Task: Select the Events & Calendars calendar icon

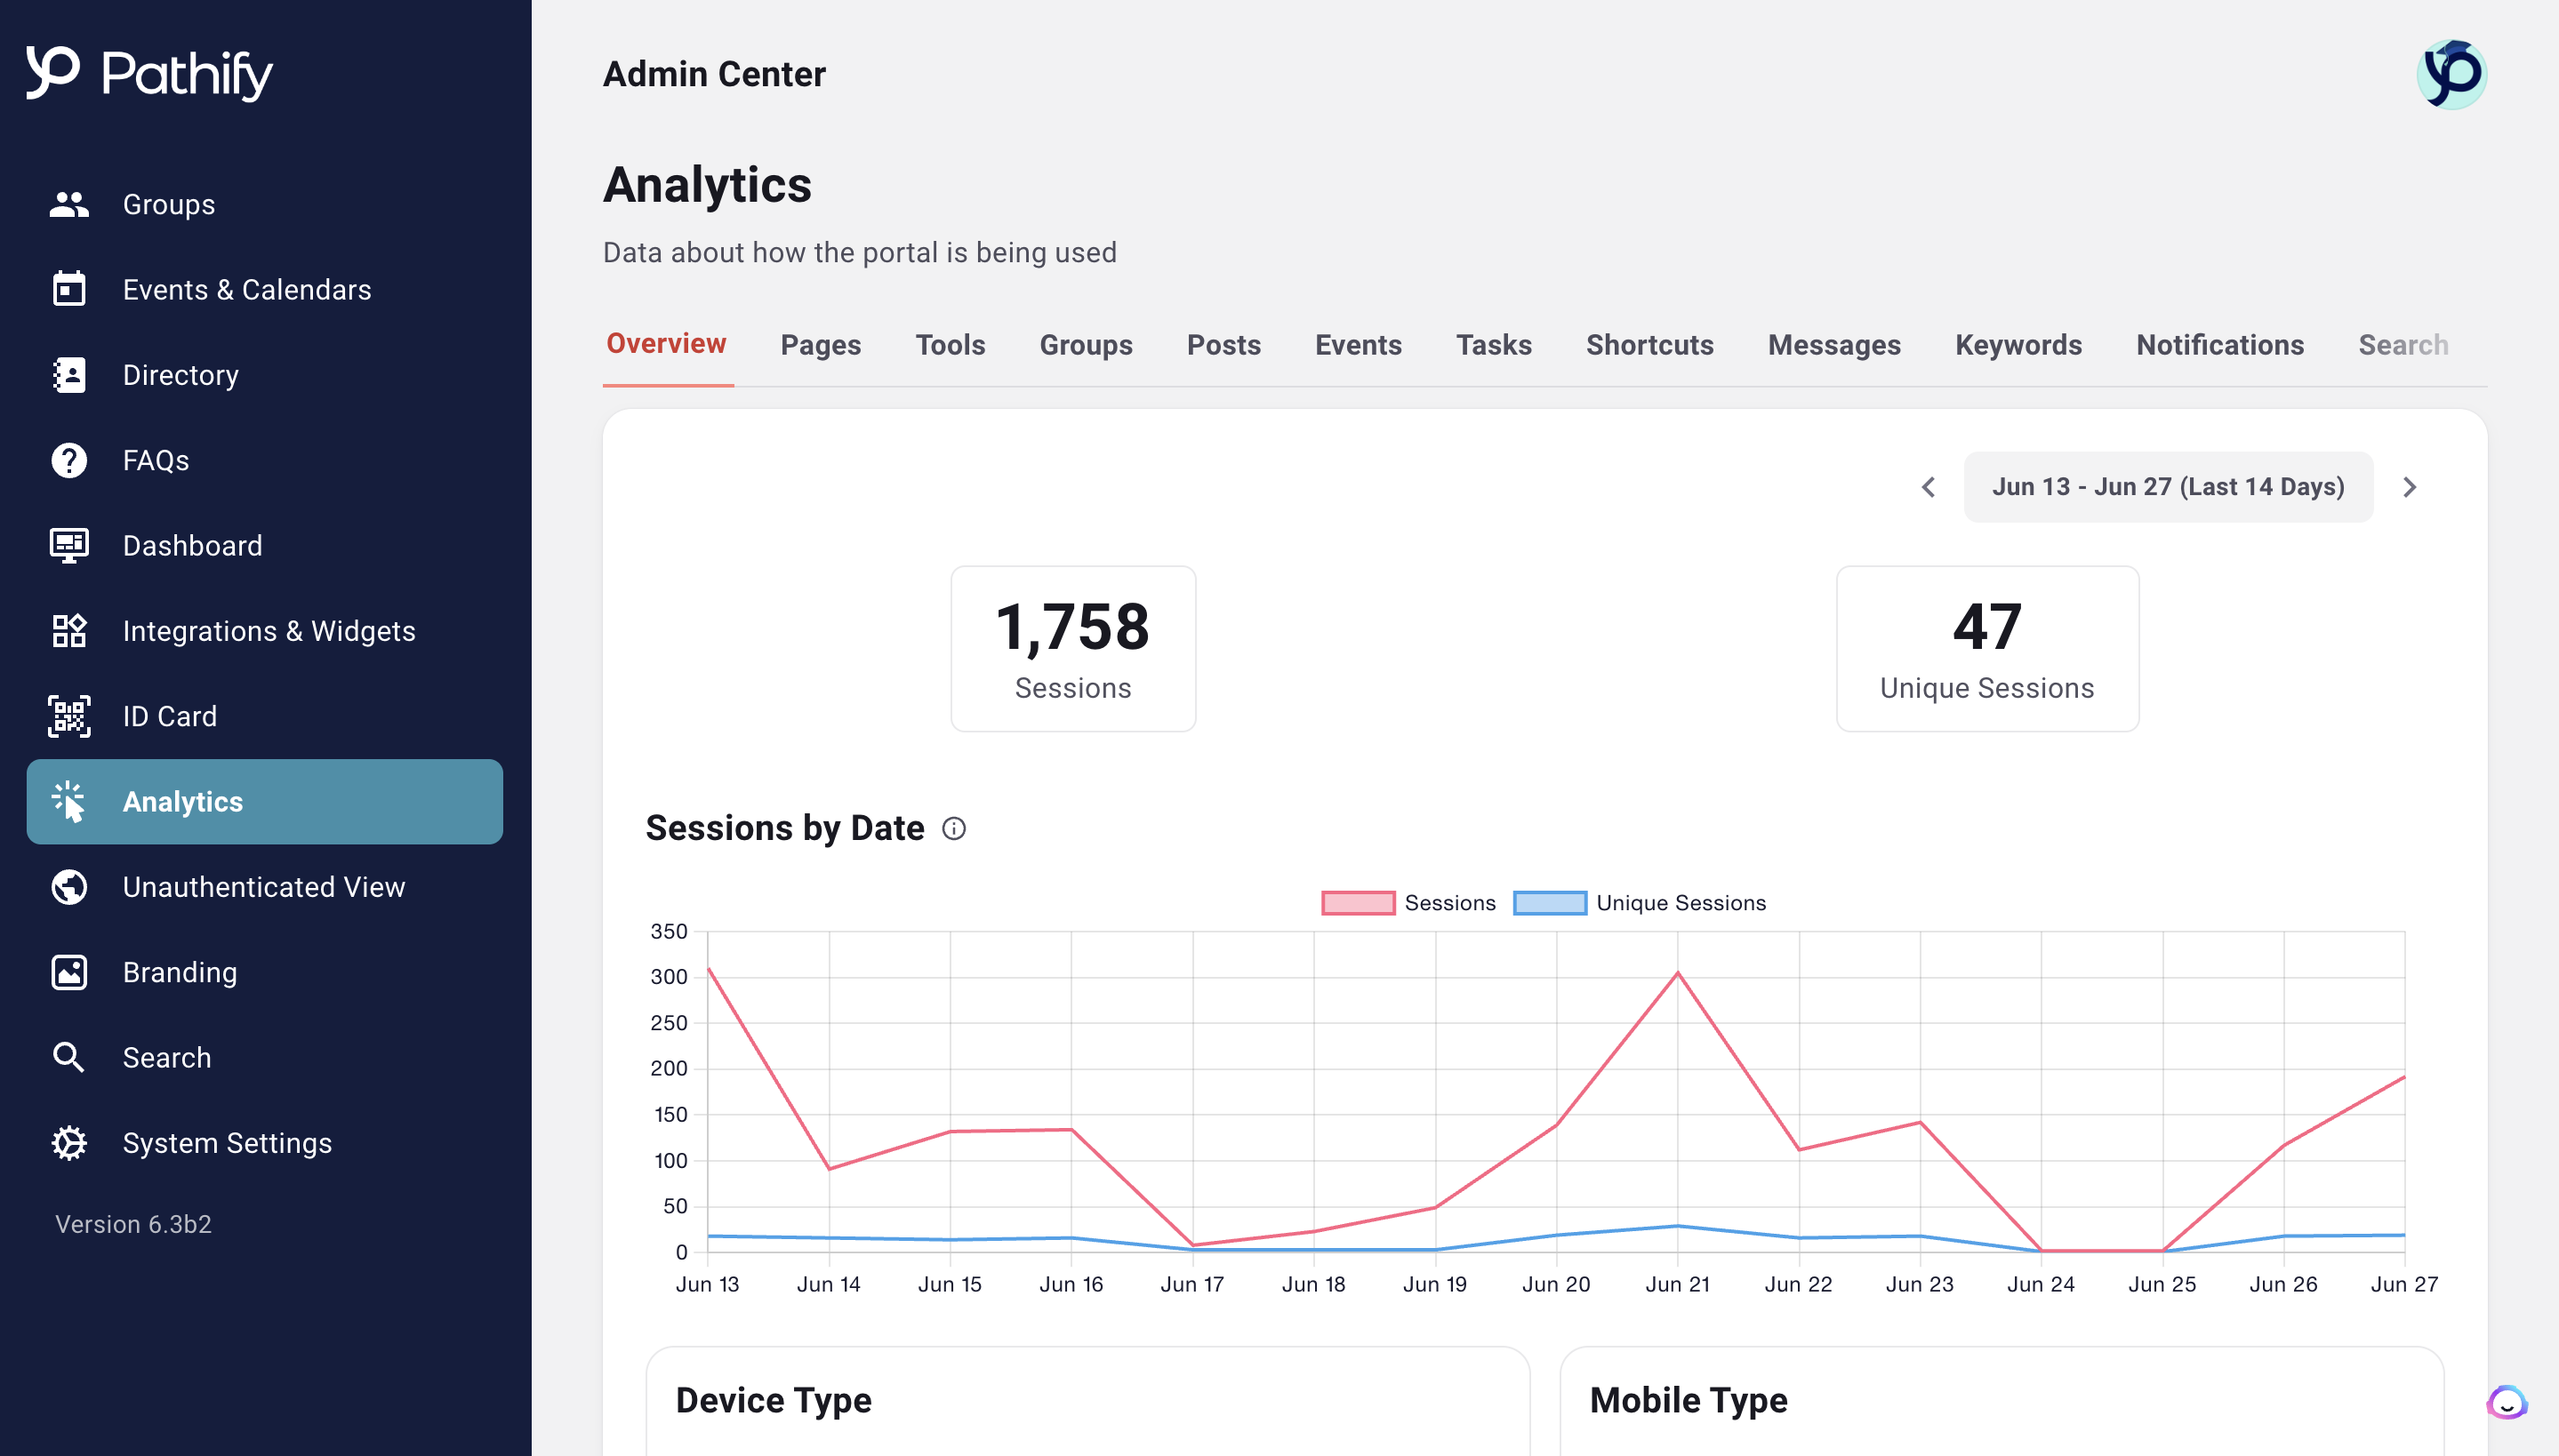Action: (68, 289)
